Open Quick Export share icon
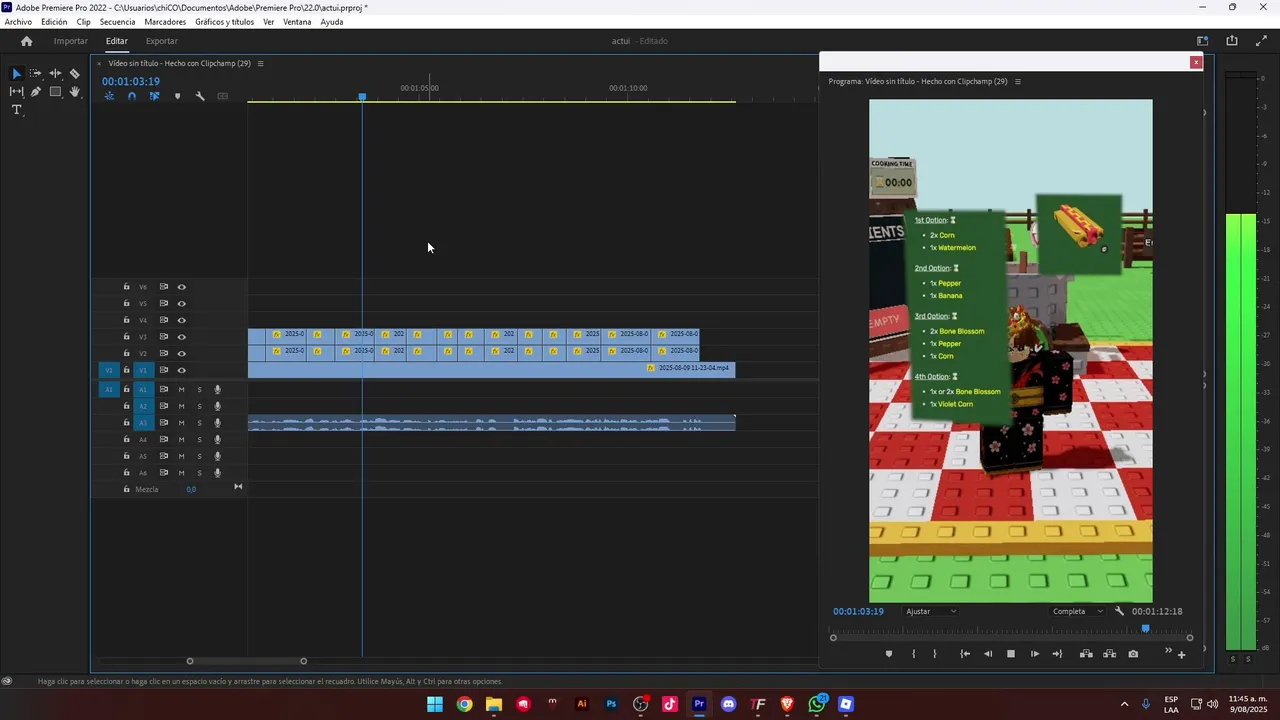Viewport: 1280px width, 720px height. click(x=1232, y=41)
